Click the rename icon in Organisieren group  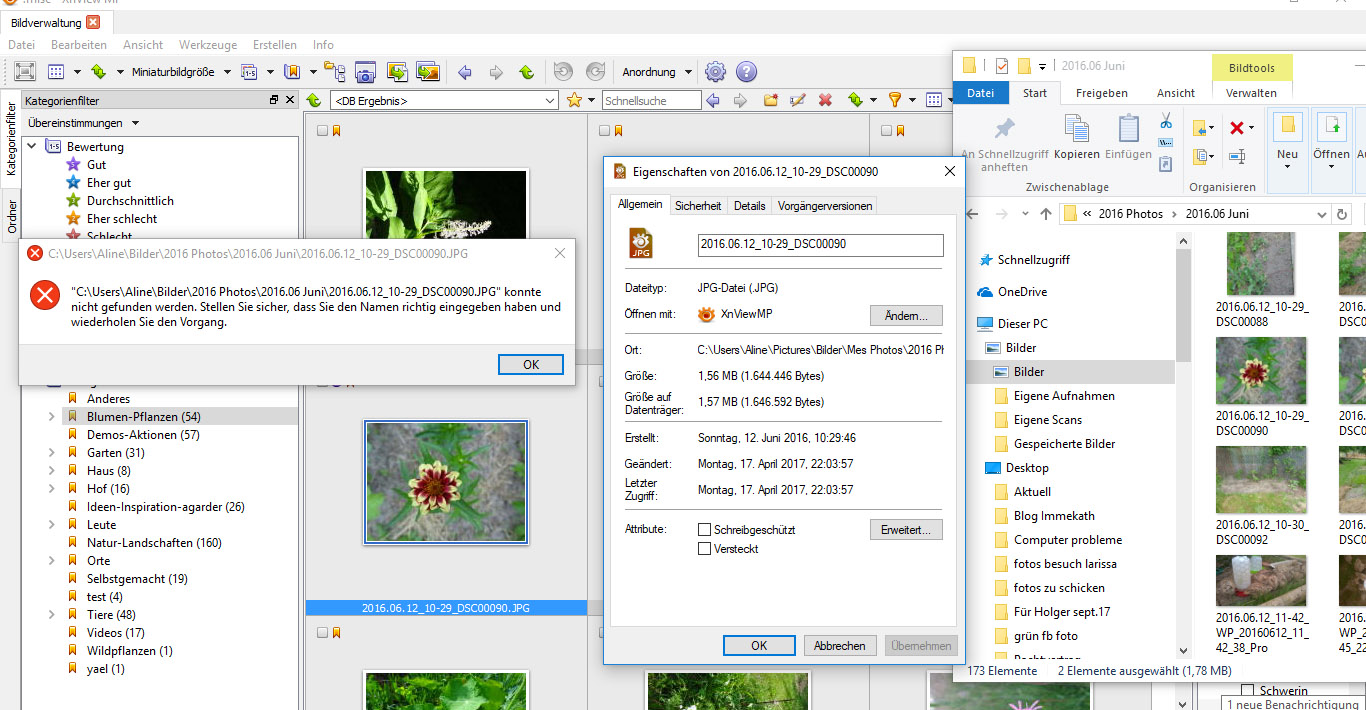click(1237, 156)
